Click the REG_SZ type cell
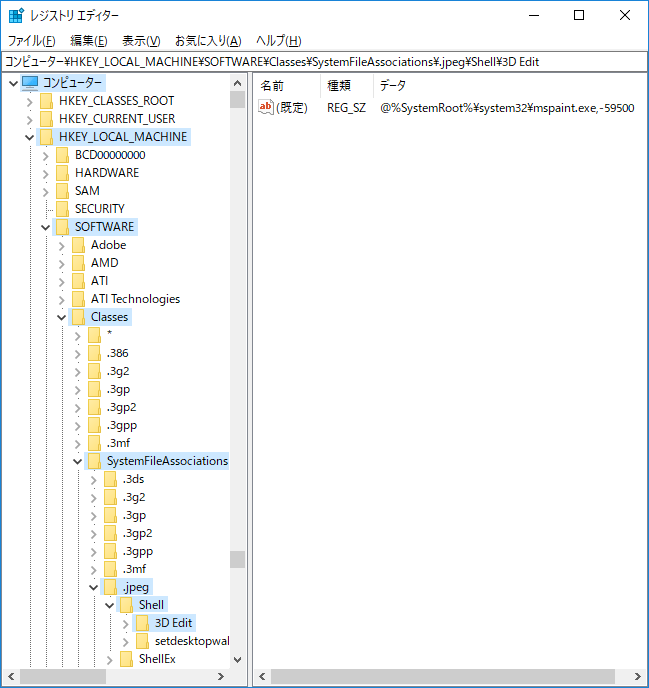Image resolution: width=649 pixels, height=688 pixels. pyautogui.click(x=346, y=108)
